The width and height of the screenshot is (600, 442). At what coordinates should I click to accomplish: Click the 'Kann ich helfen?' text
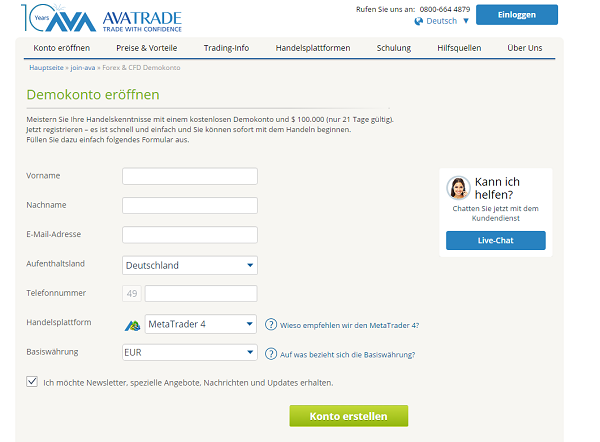pyautogui.click(x=497, y=188)
